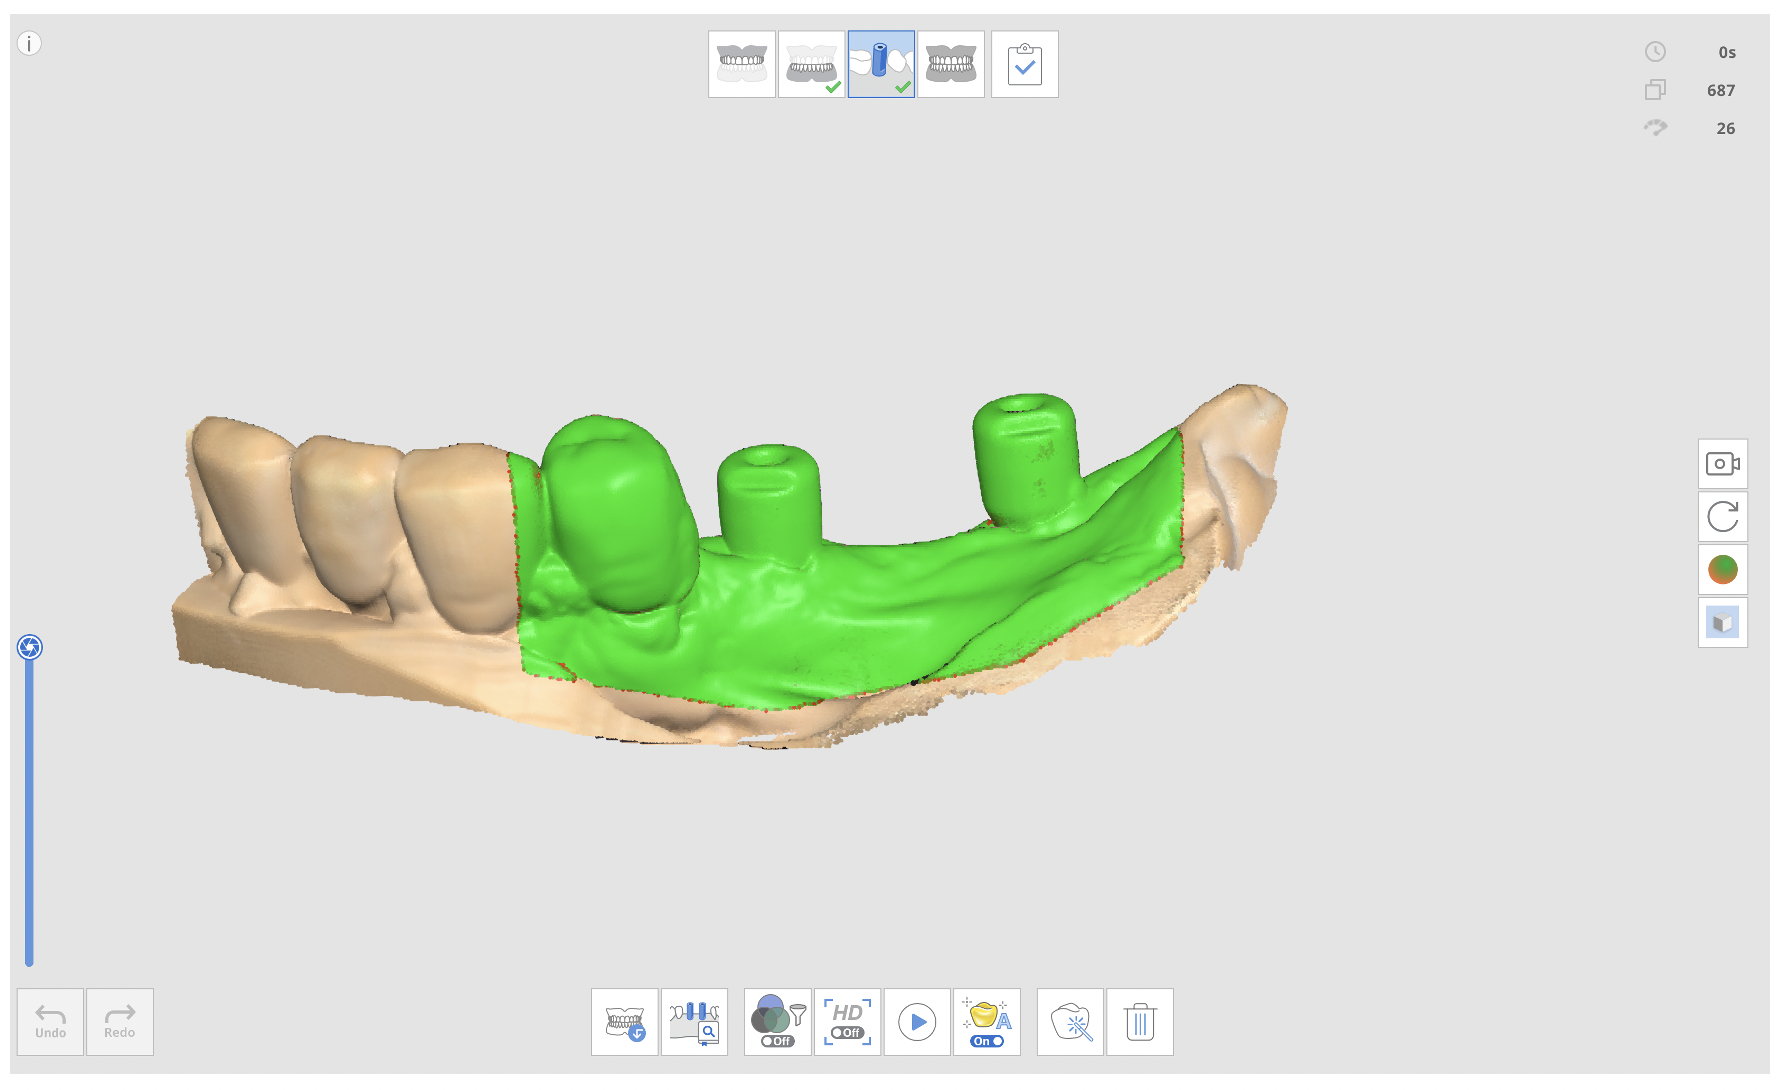Click the slider handle at top of the blue bar
This screenshot has height=1090, width=1786.
coord(30,648)
